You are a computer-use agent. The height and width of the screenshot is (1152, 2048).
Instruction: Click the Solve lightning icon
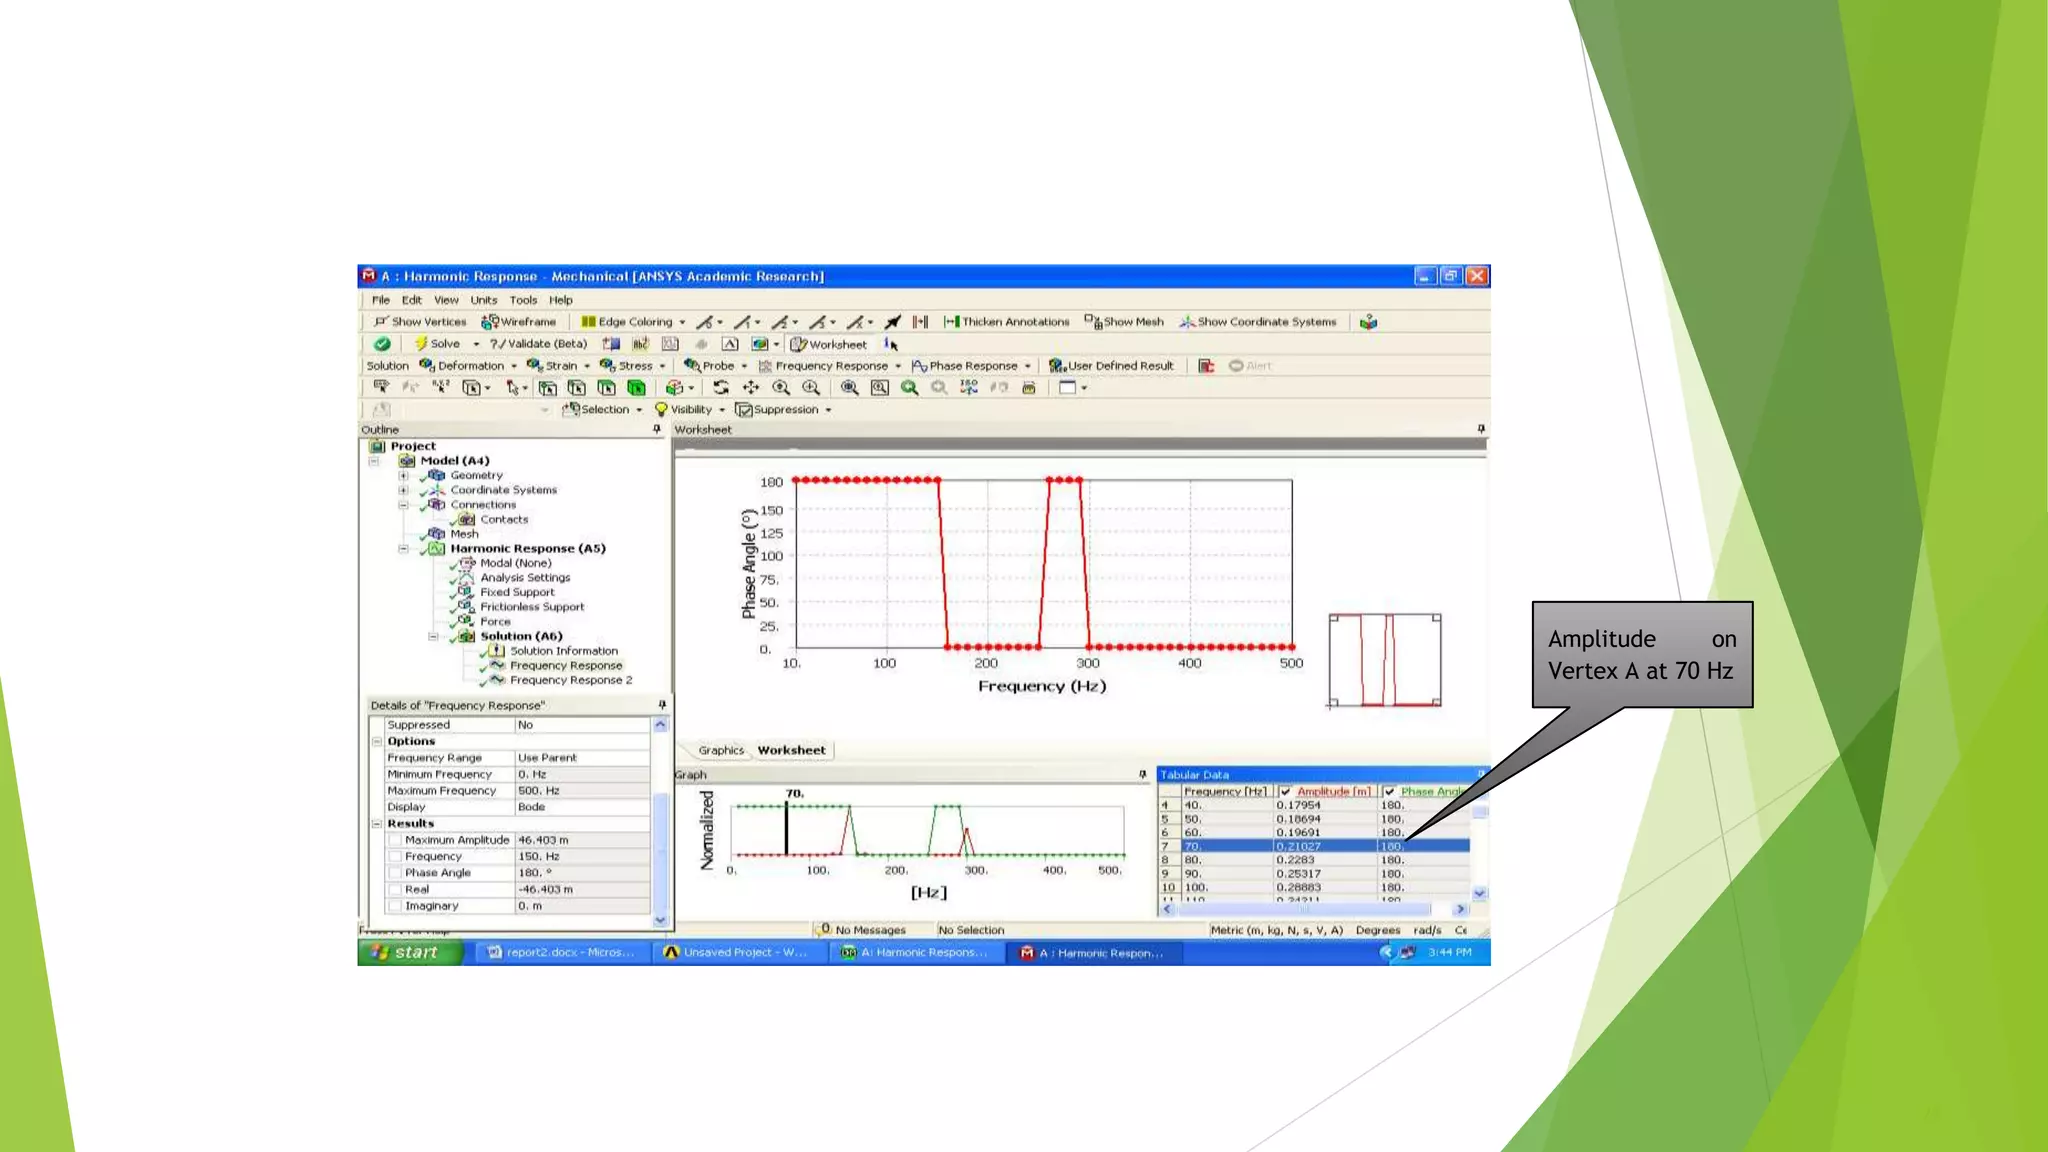point(421,344)
